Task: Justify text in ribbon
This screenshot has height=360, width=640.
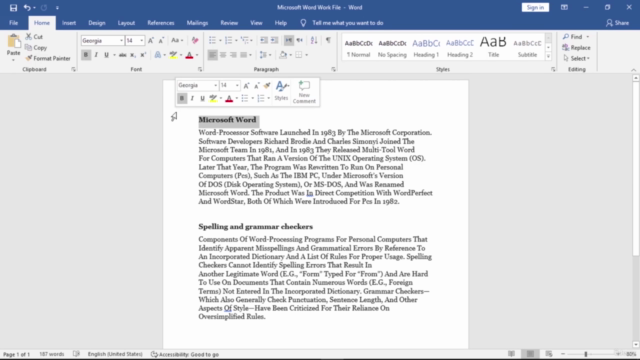Action: point(244,55)
